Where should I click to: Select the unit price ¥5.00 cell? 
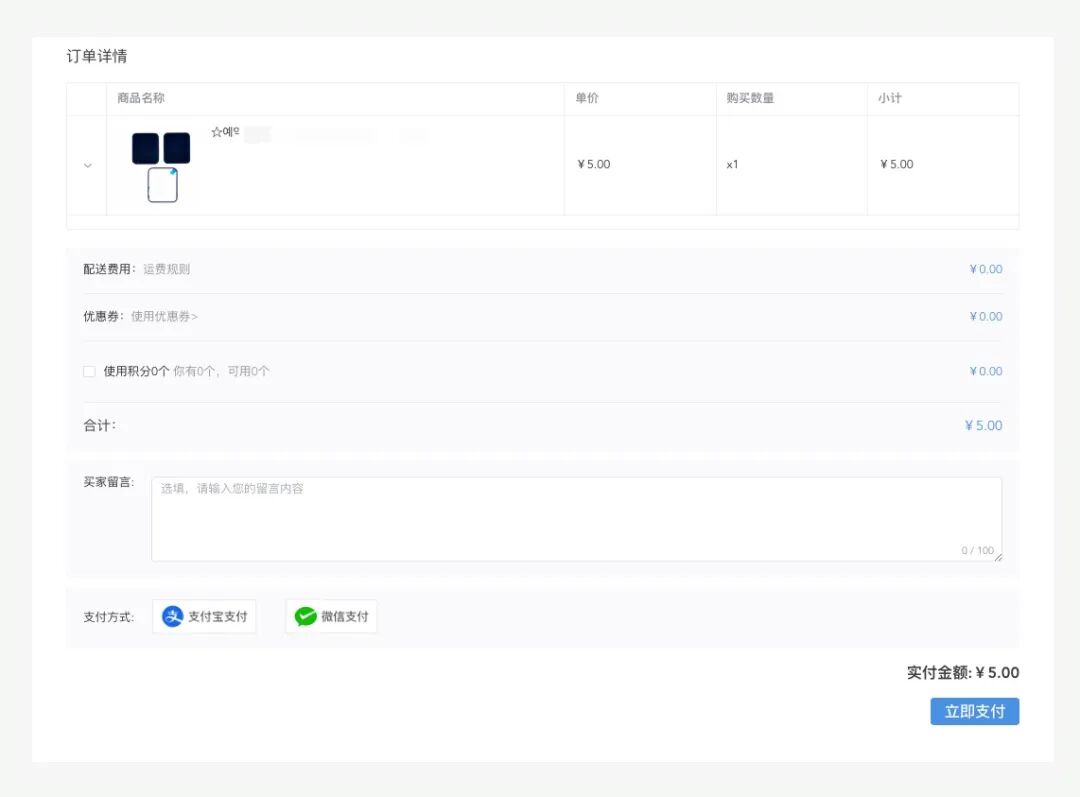point(594,165)
